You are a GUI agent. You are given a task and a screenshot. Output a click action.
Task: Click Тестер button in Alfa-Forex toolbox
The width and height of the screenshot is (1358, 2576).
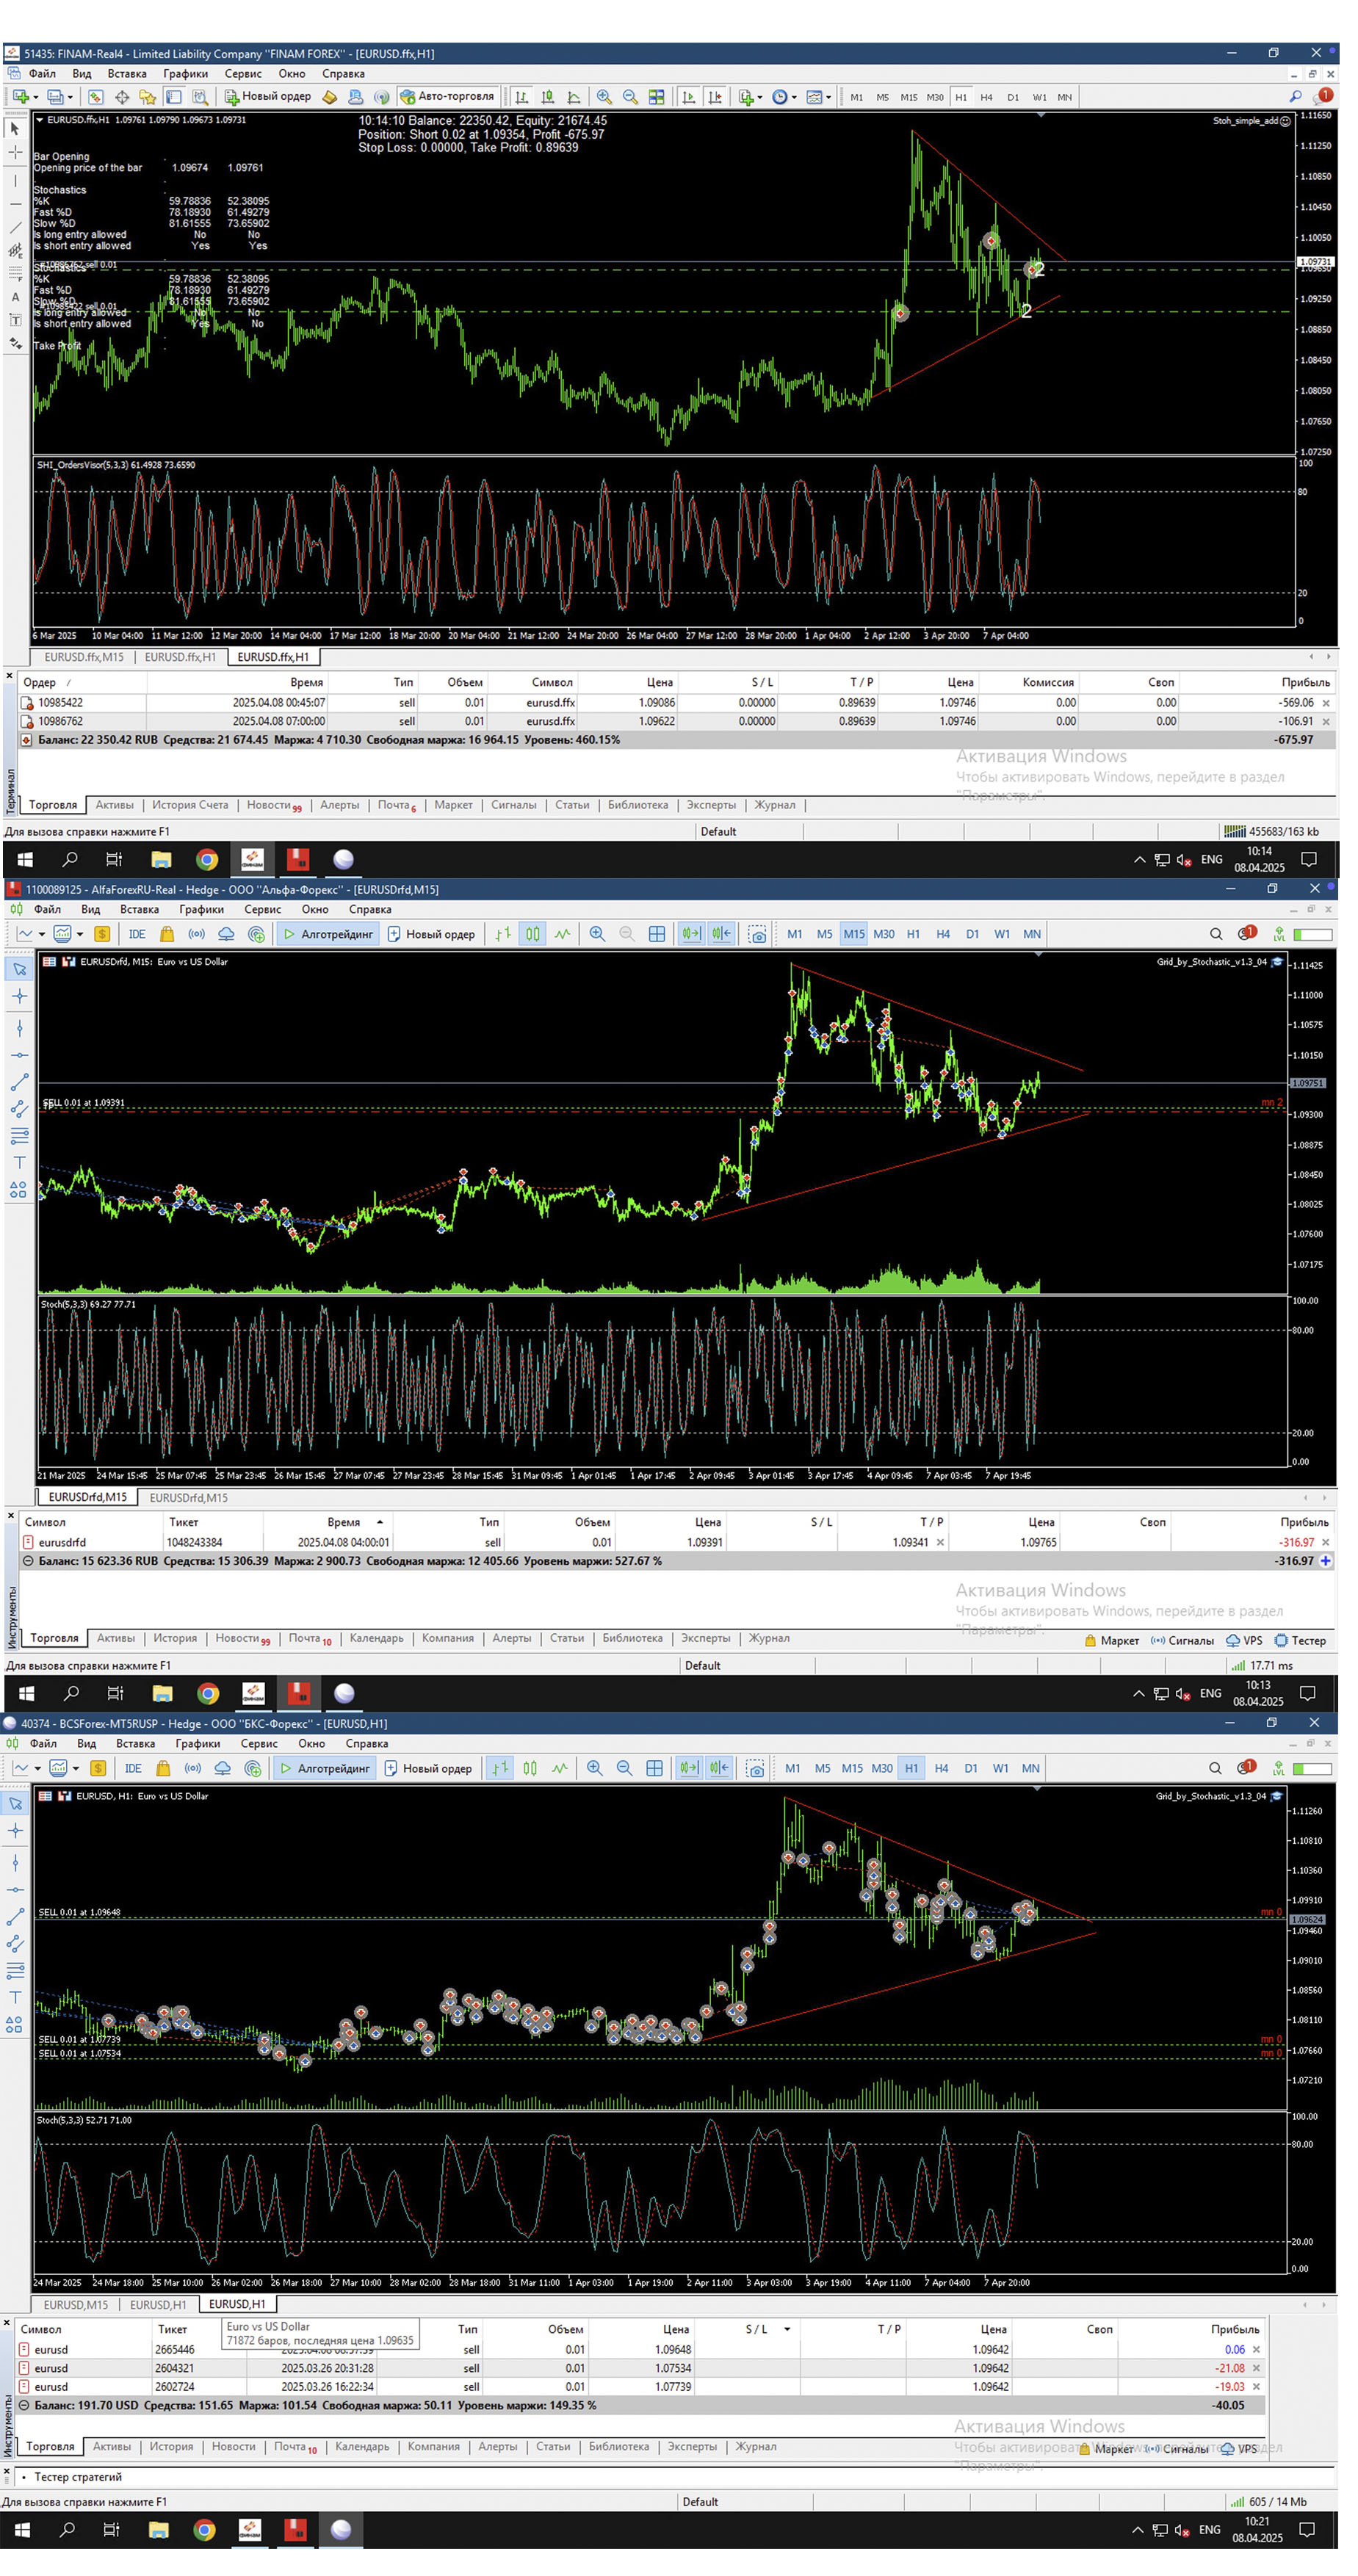tap(1301, 1642)
